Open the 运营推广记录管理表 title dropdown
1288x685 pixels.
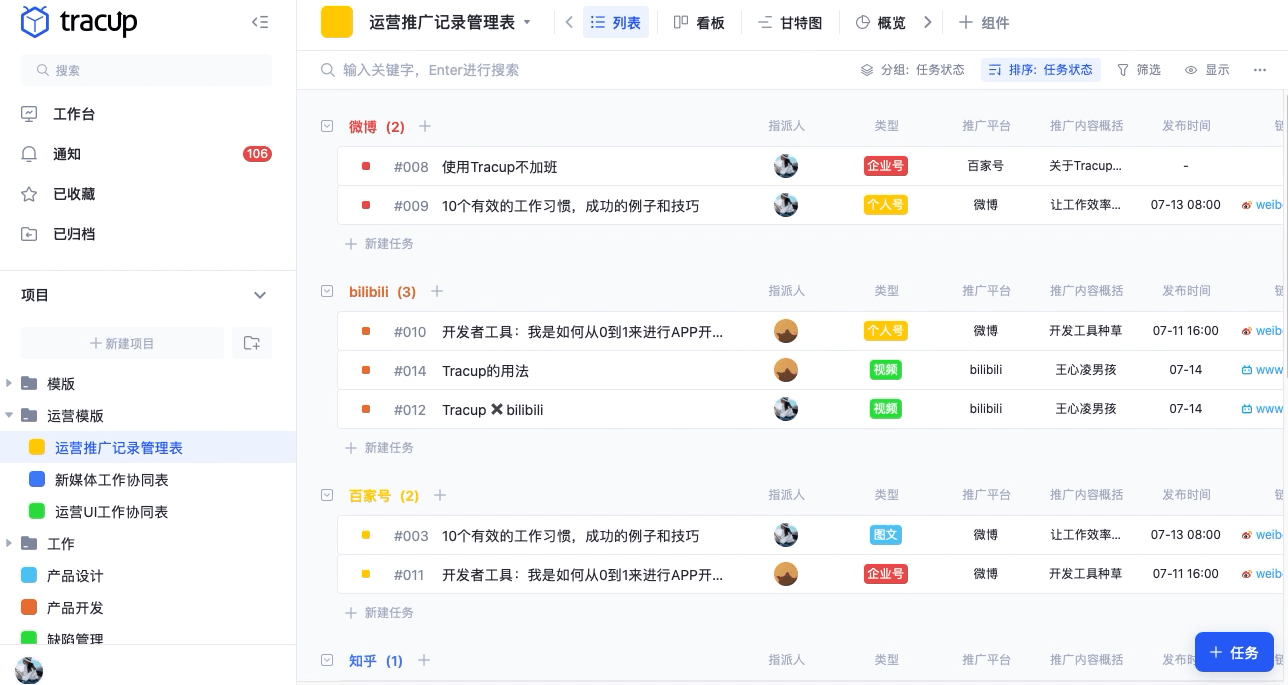(x=527, y=22)
